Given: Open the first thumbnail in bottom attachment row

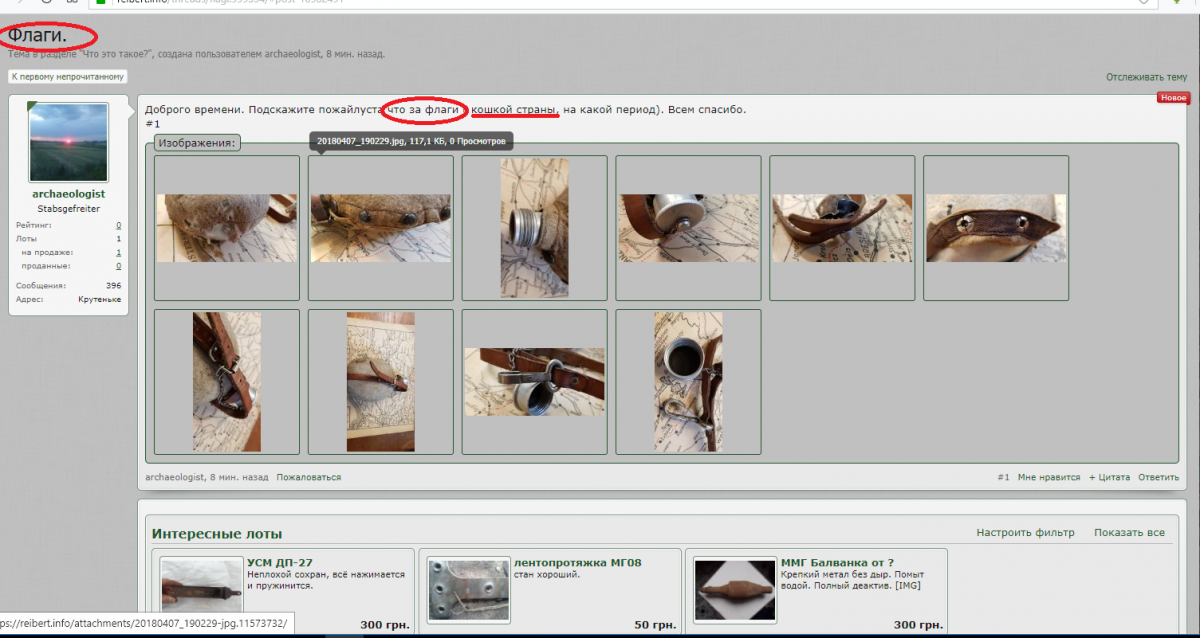Looking at the screenshot, I should pos(227,381).
